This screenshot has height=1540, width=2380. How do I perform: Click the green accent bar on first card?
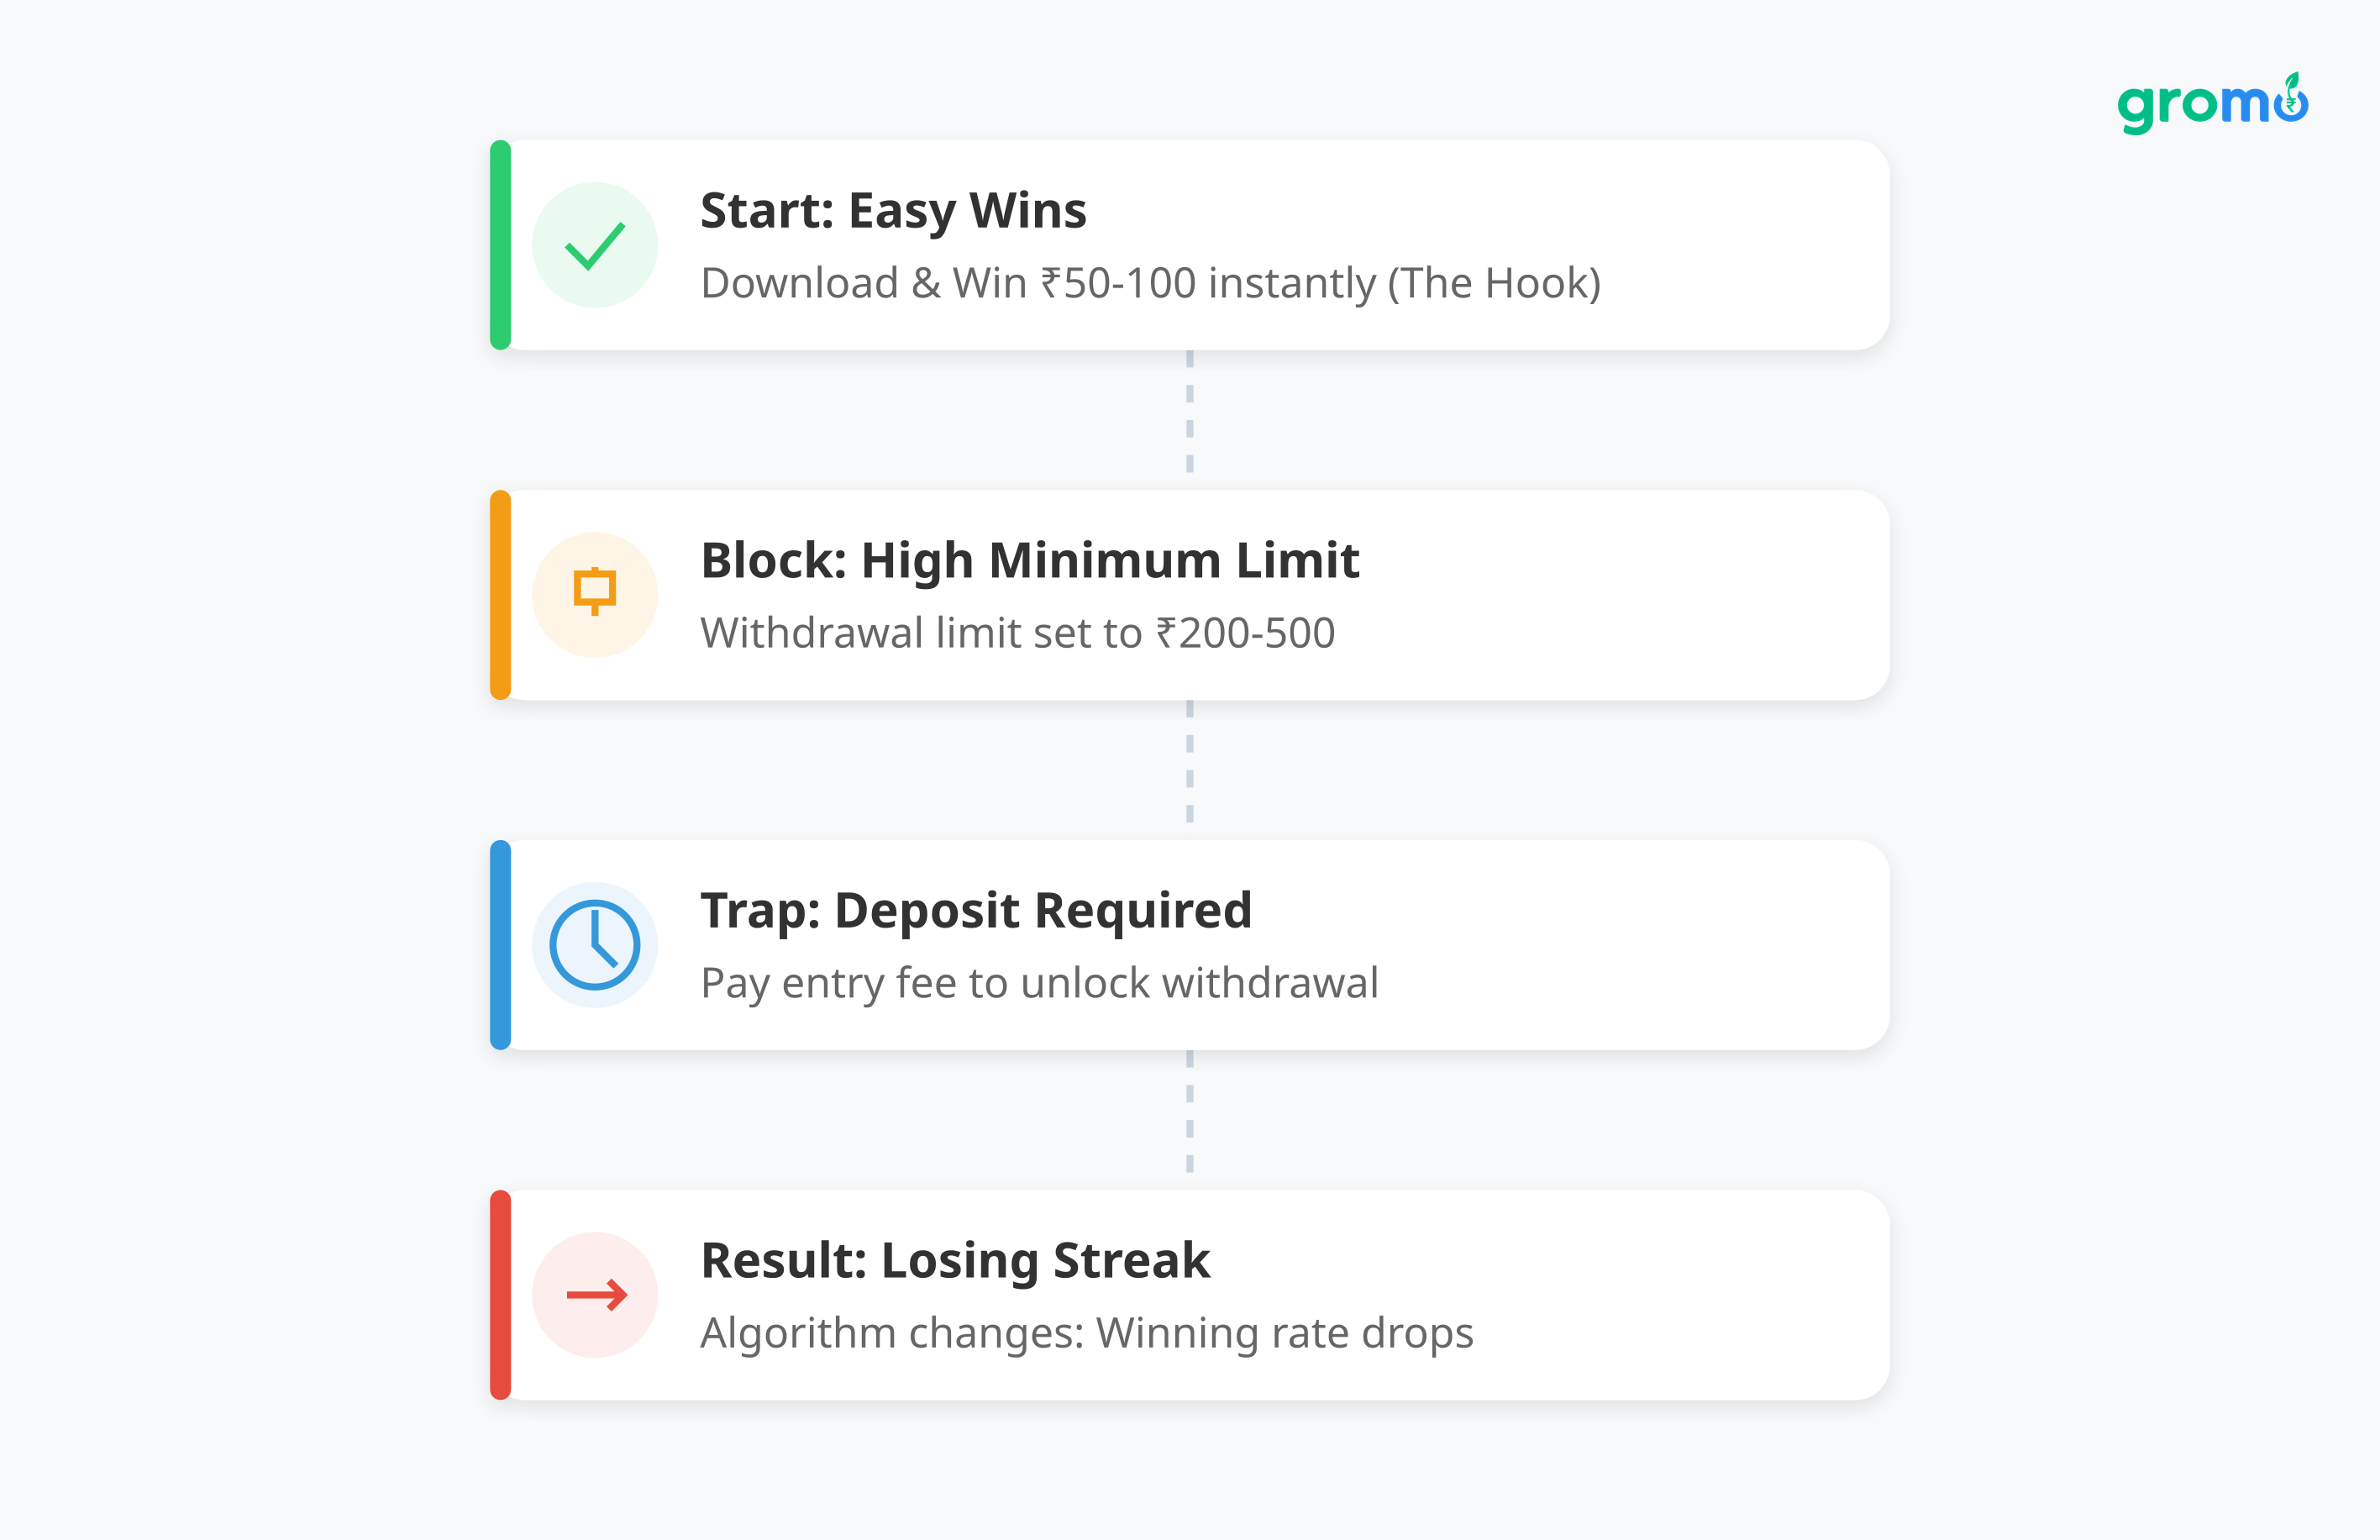tap(501, 245)
